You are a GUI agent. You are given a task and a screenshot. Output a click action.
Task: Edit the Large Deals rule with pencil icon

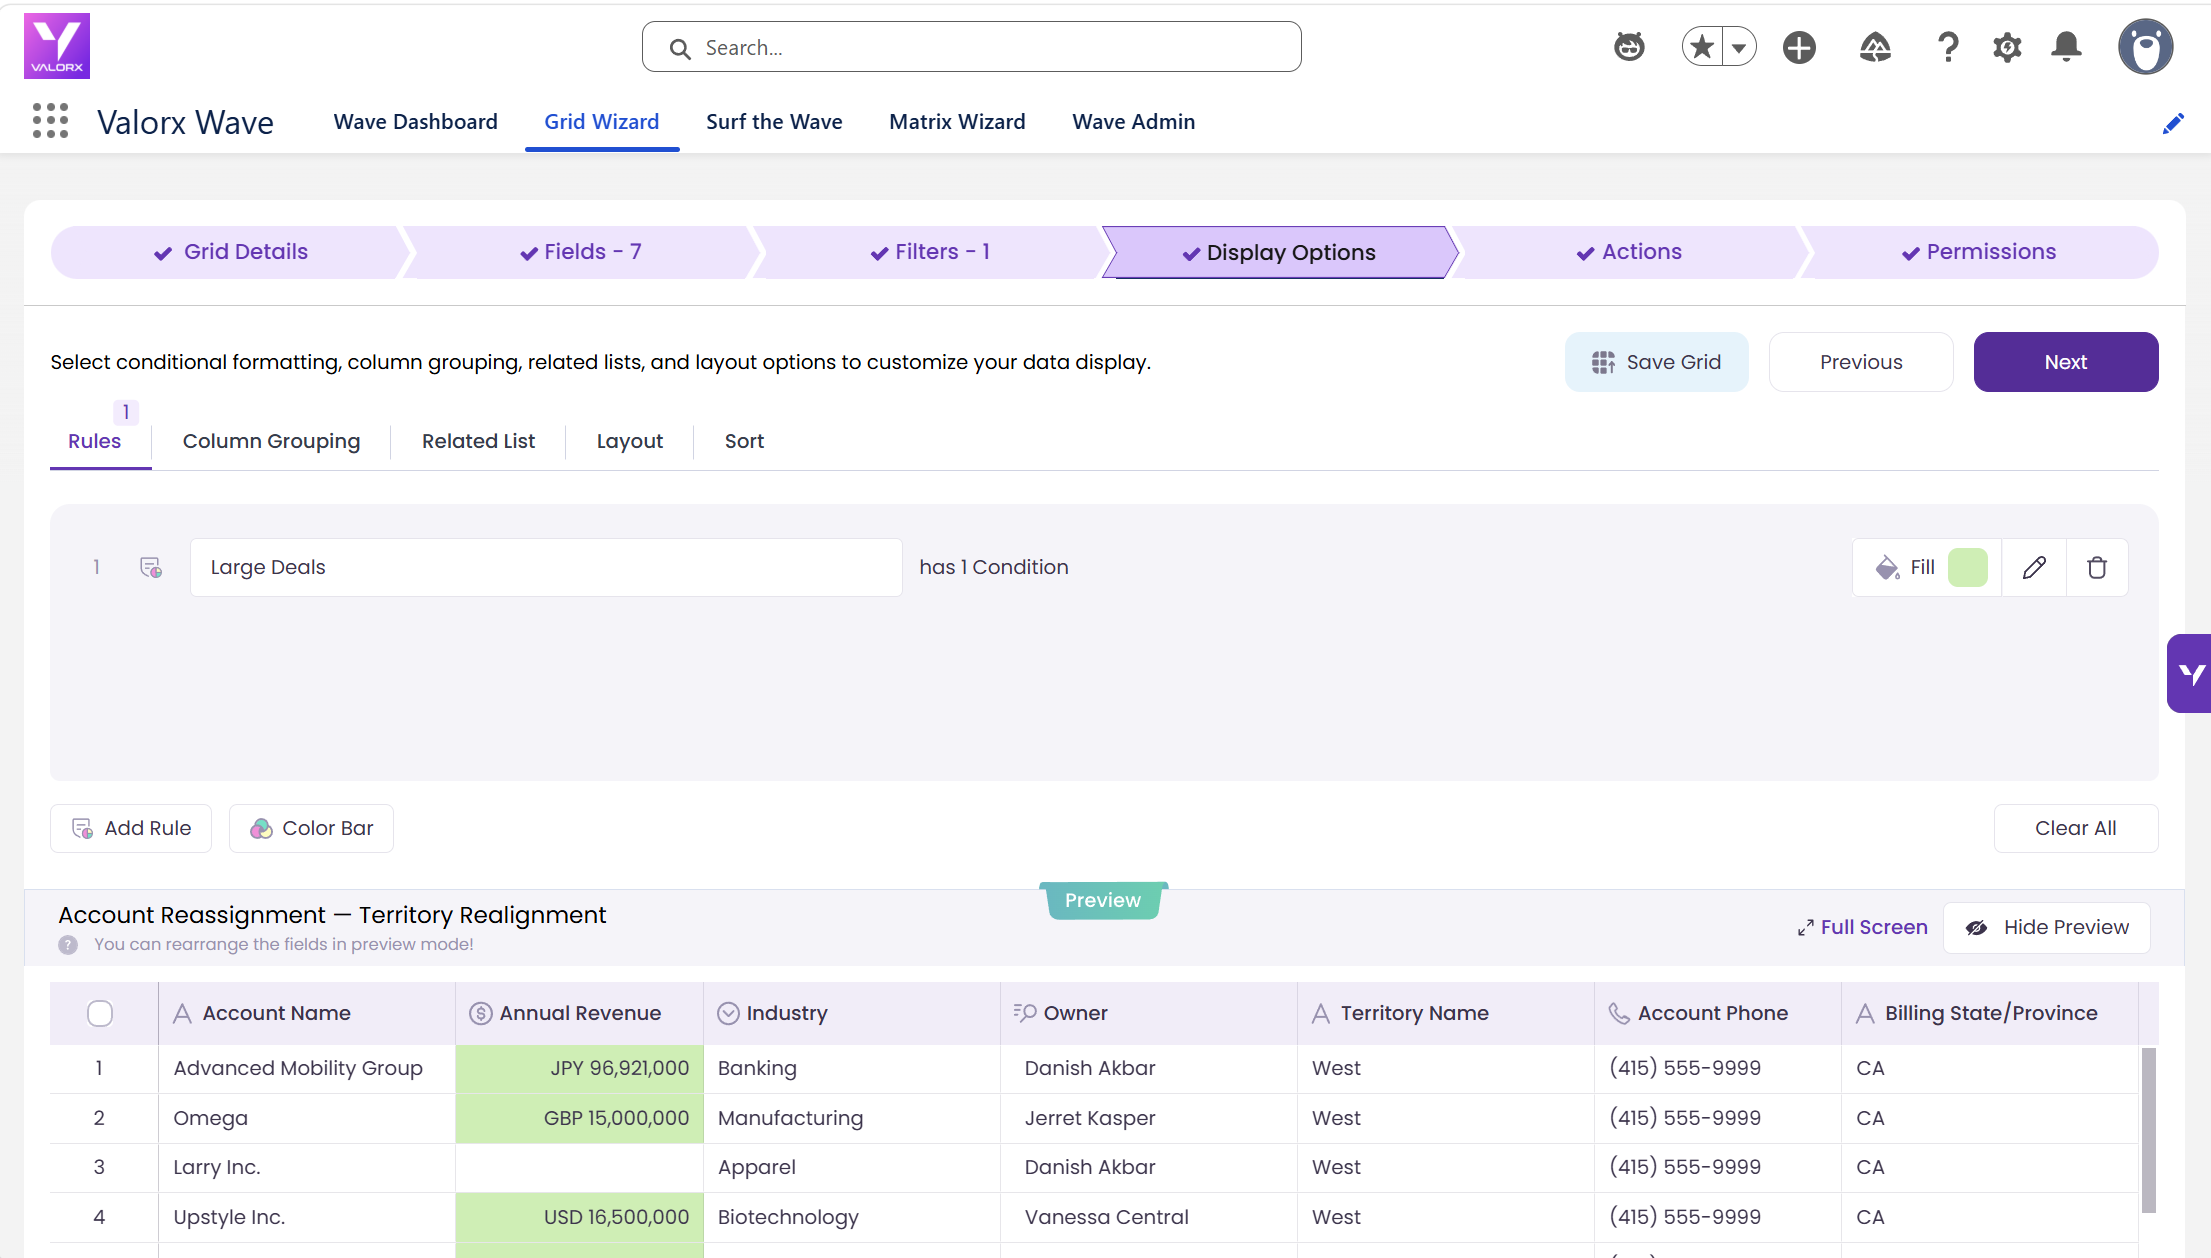2034,568
